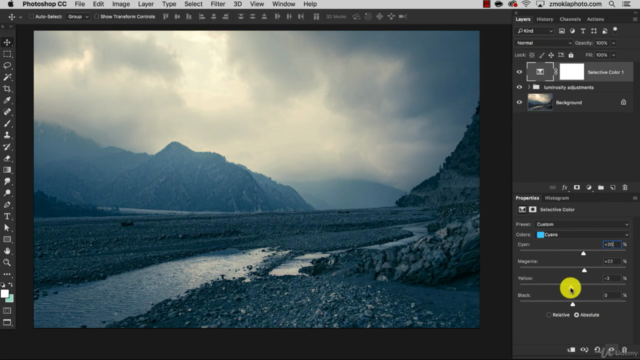Select the Selective Color 1 layer mask
Viewport: 640px width, 360px height.
point(571,72)
